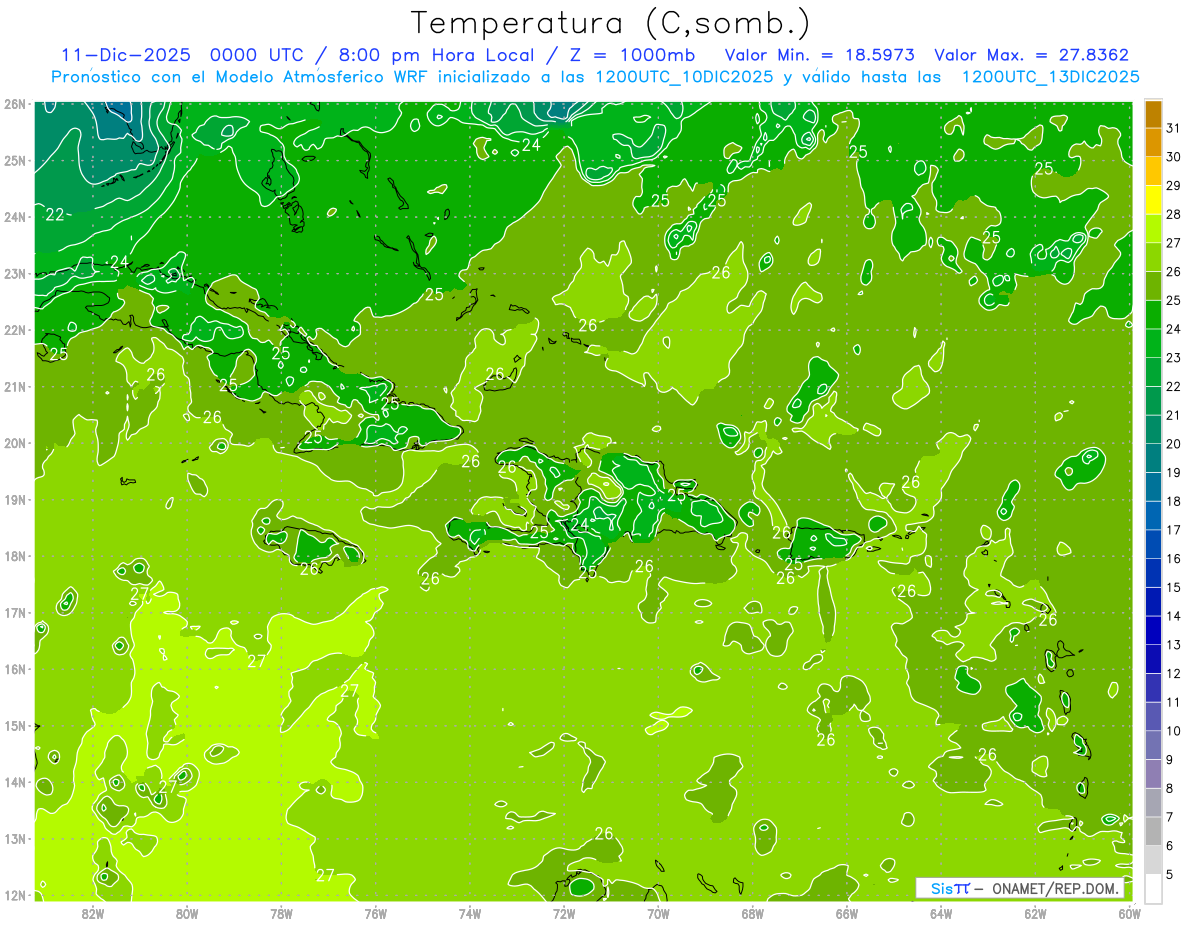Viewport: 1200px width, 927px height.
Task: Click the latitude axis label "16N"
Action: pyautogui.click(x=15, y=669)
